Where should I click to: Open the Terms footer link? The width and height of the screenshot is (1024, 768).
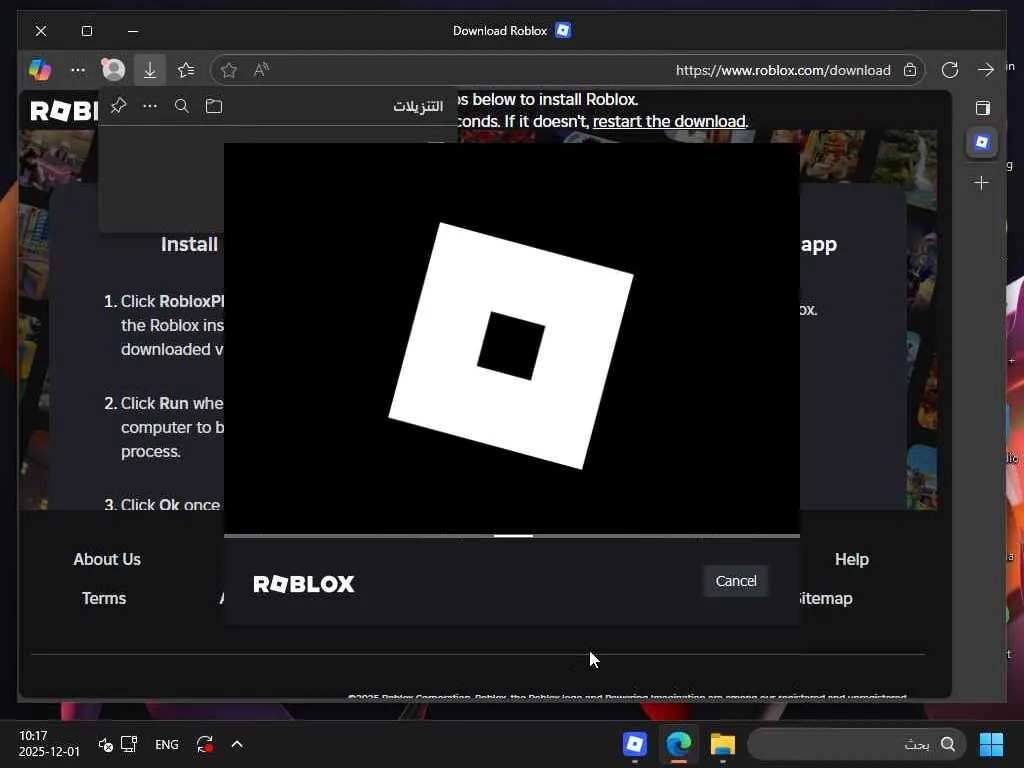coord(104,598)
